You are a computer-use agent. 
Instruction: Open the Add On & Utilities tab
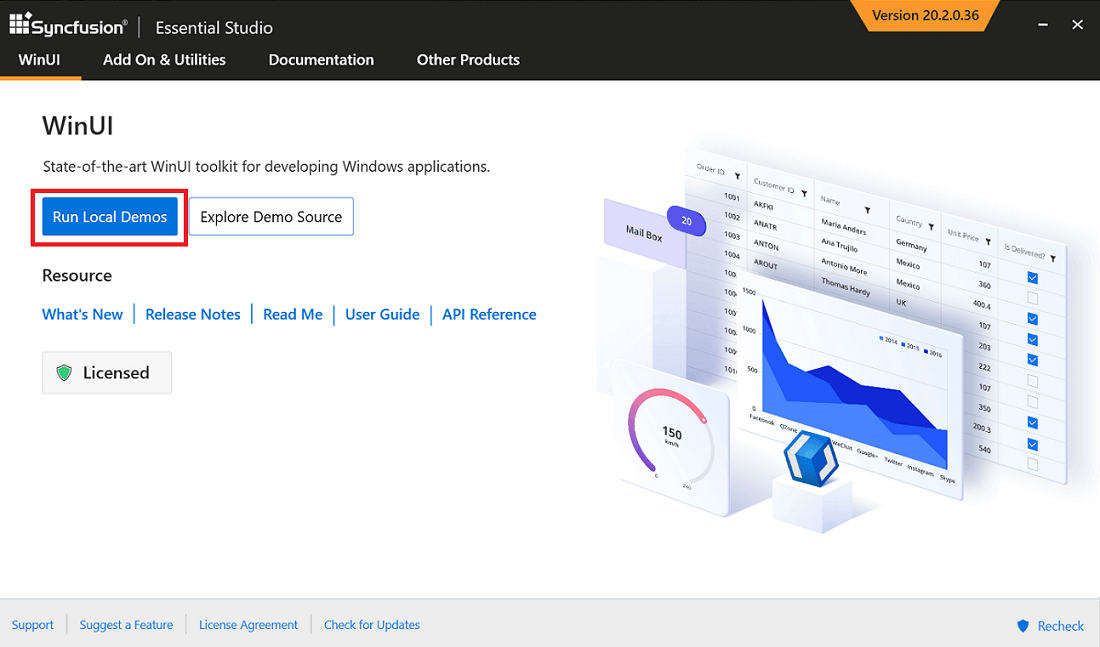164,60
